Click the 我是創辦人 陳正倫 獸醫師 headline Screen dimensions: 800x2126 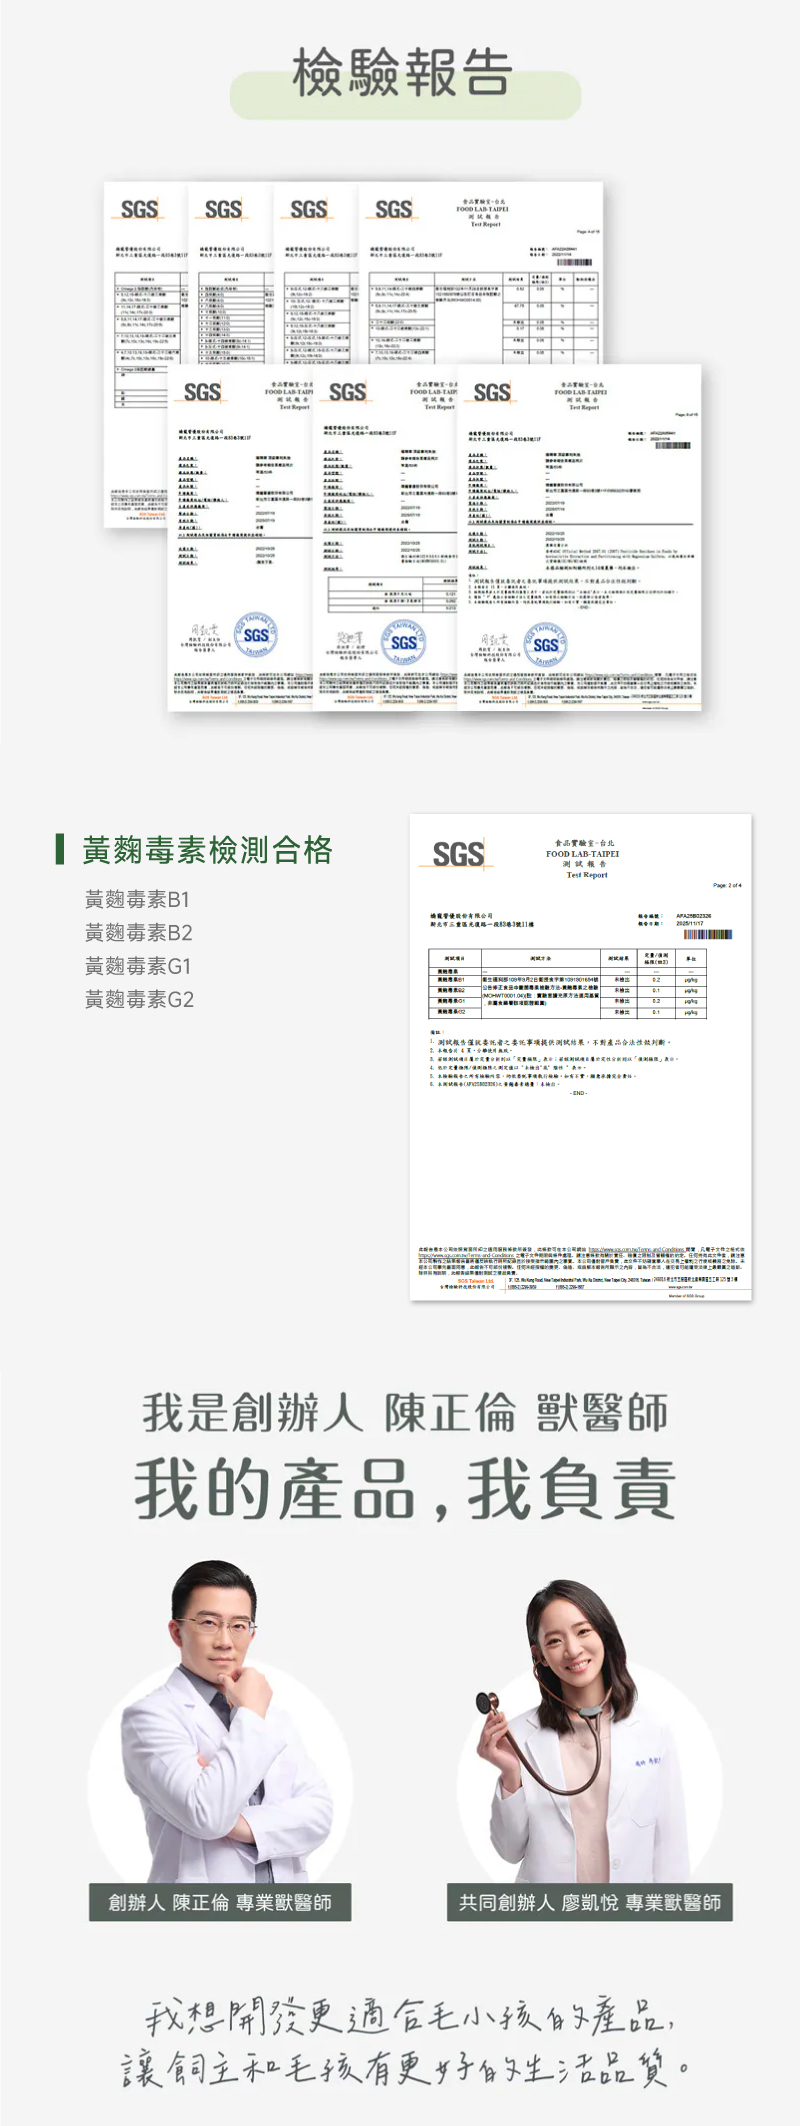pos(405,1414)
